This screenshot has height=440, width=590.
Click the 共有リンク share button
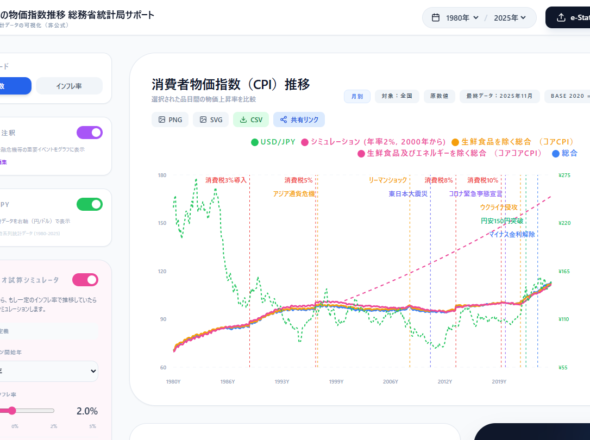click(299, 120)
